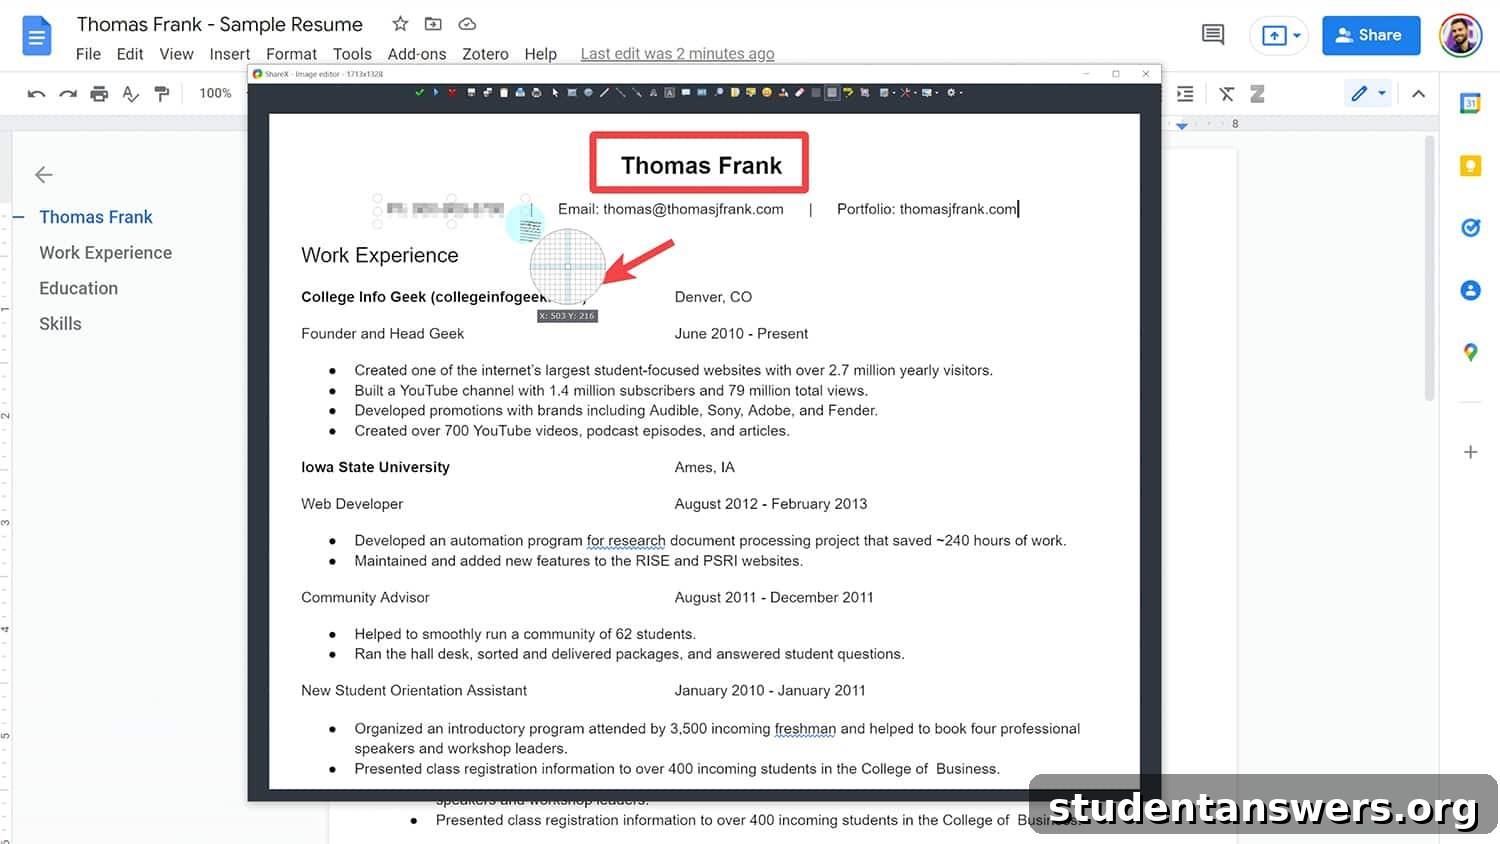Open the View menu
Viewport: 1500px width, 844px height.
click(x=176, y=54)
